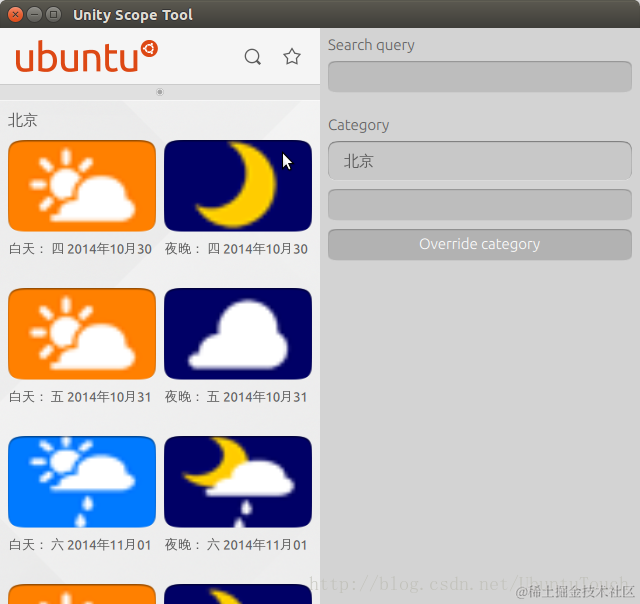The width and height of the screenshot is (640, 604).
Task: Click the Override category button
Action: 480,244
